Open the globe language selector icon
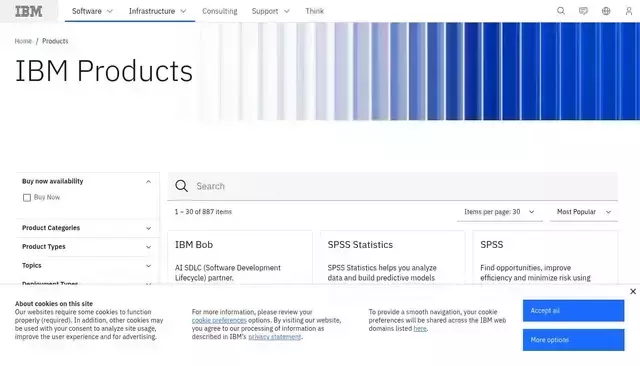 (x=606, y=11)
